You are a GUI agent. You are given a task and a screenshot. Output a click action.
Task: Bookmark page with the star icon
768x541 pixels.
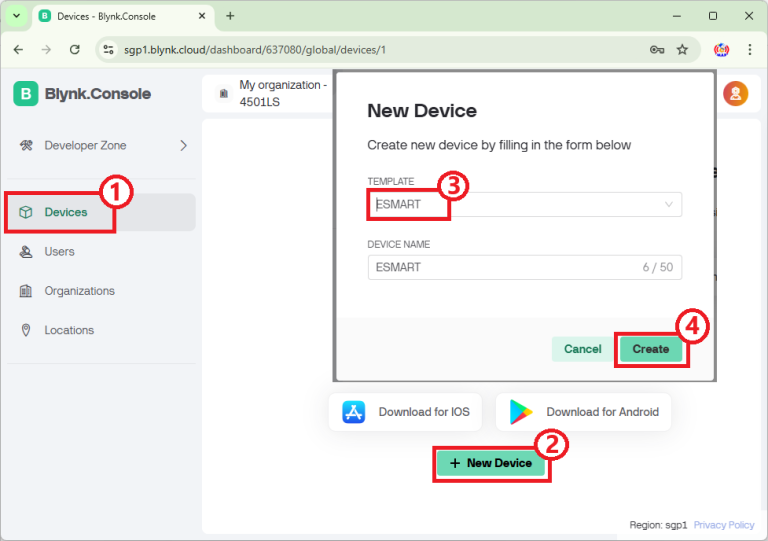point(682,49)
